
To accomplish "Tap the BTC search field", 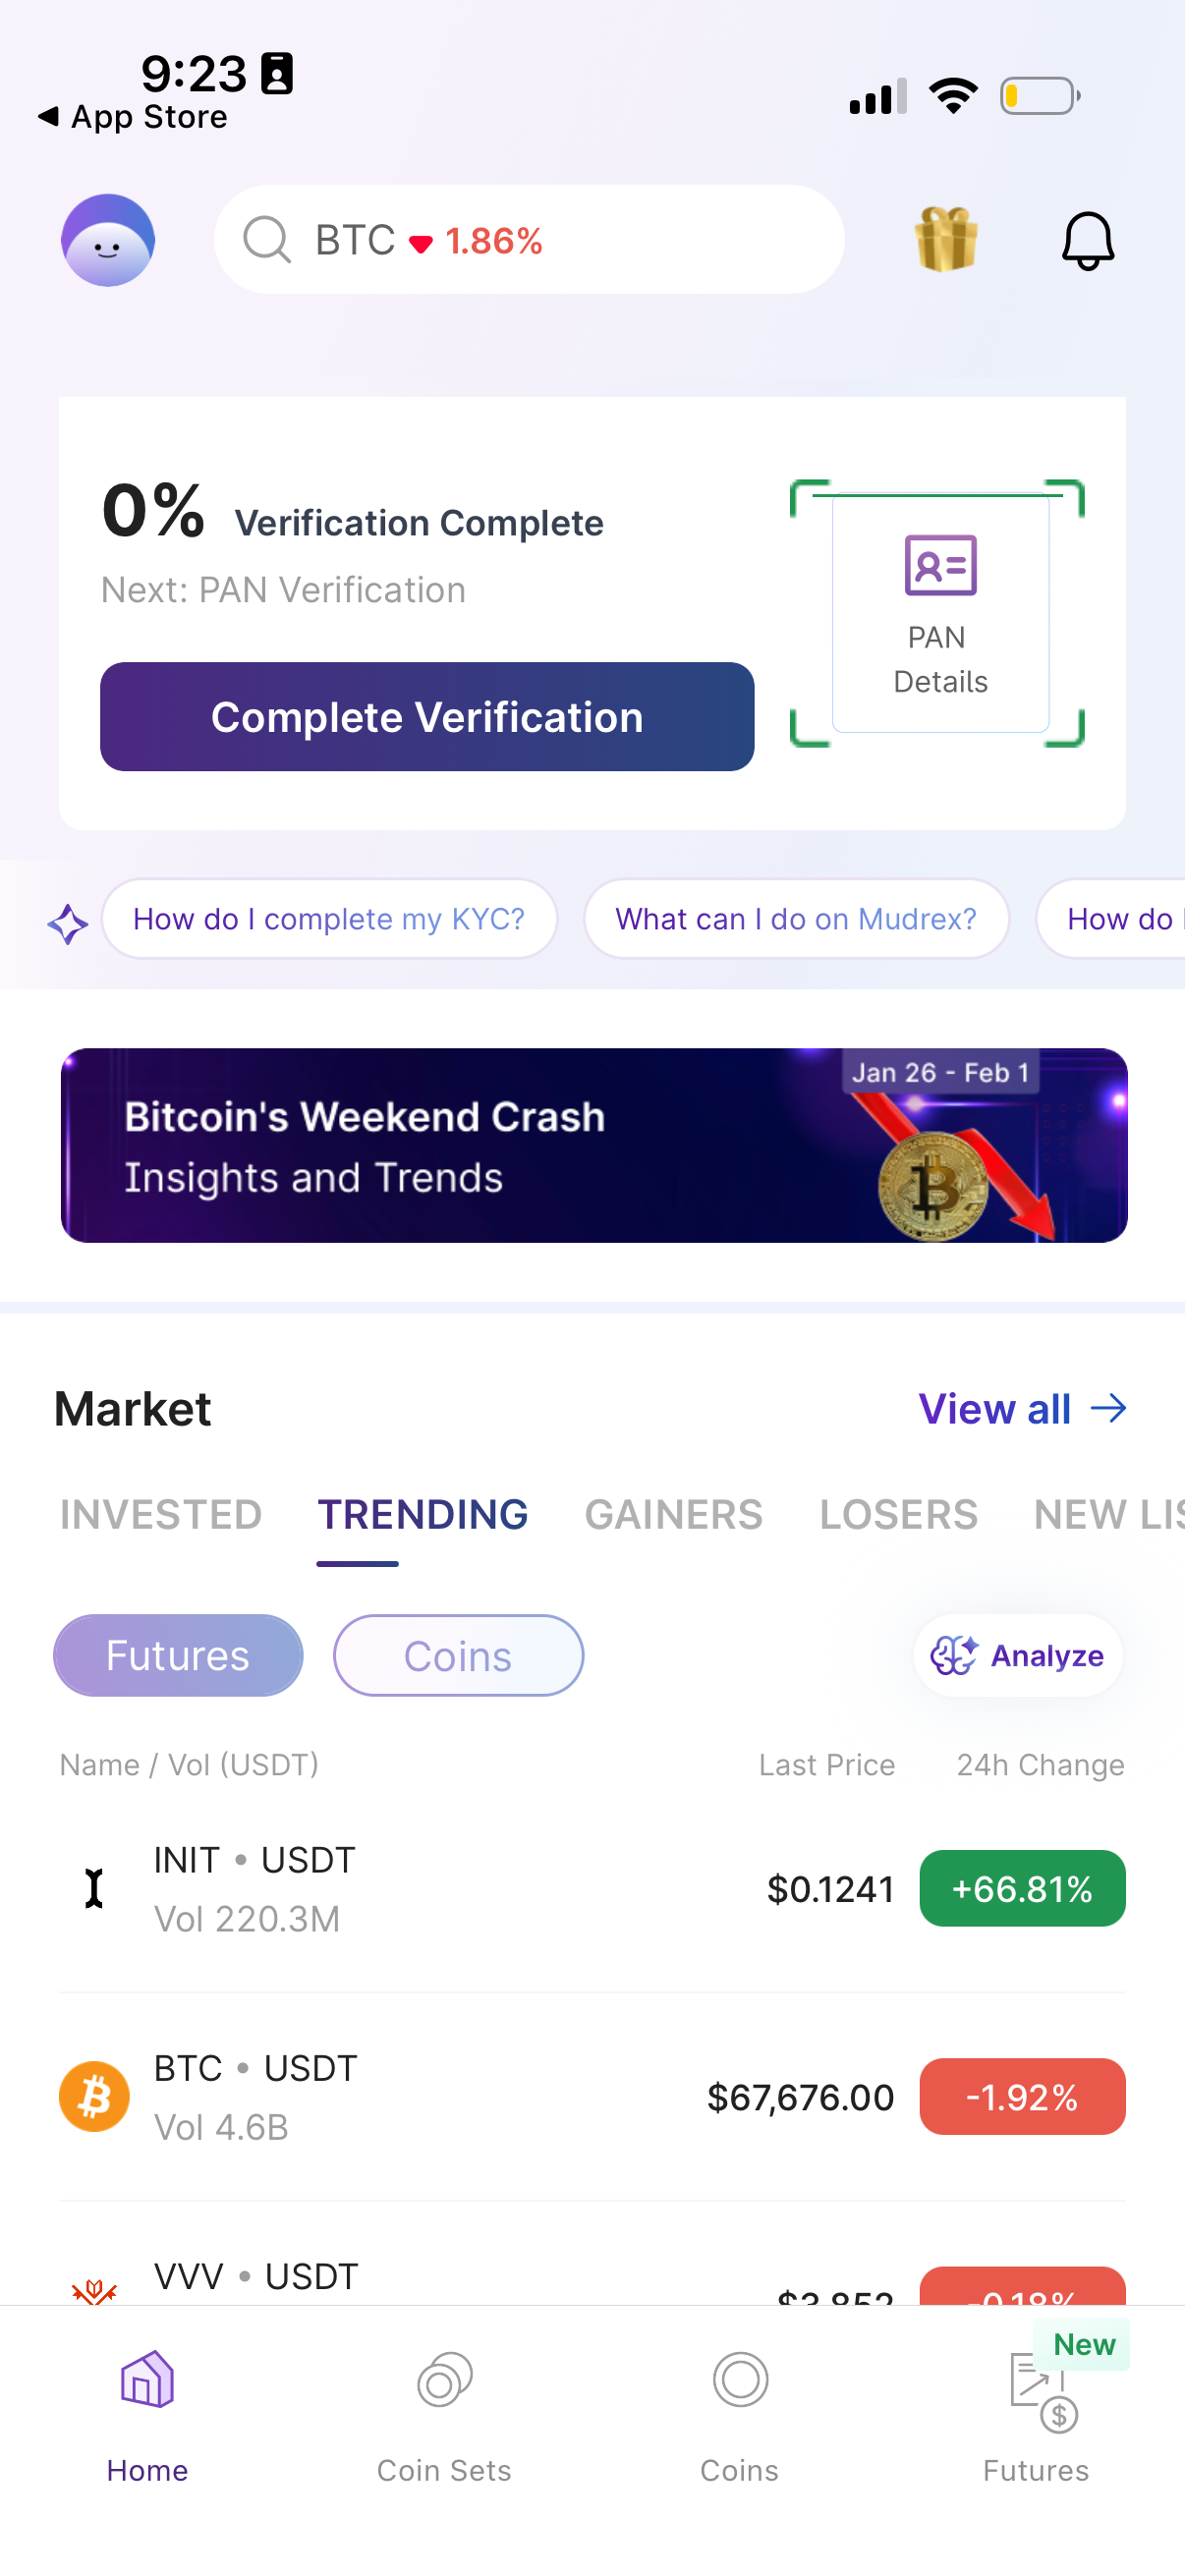I will [529, 240].
